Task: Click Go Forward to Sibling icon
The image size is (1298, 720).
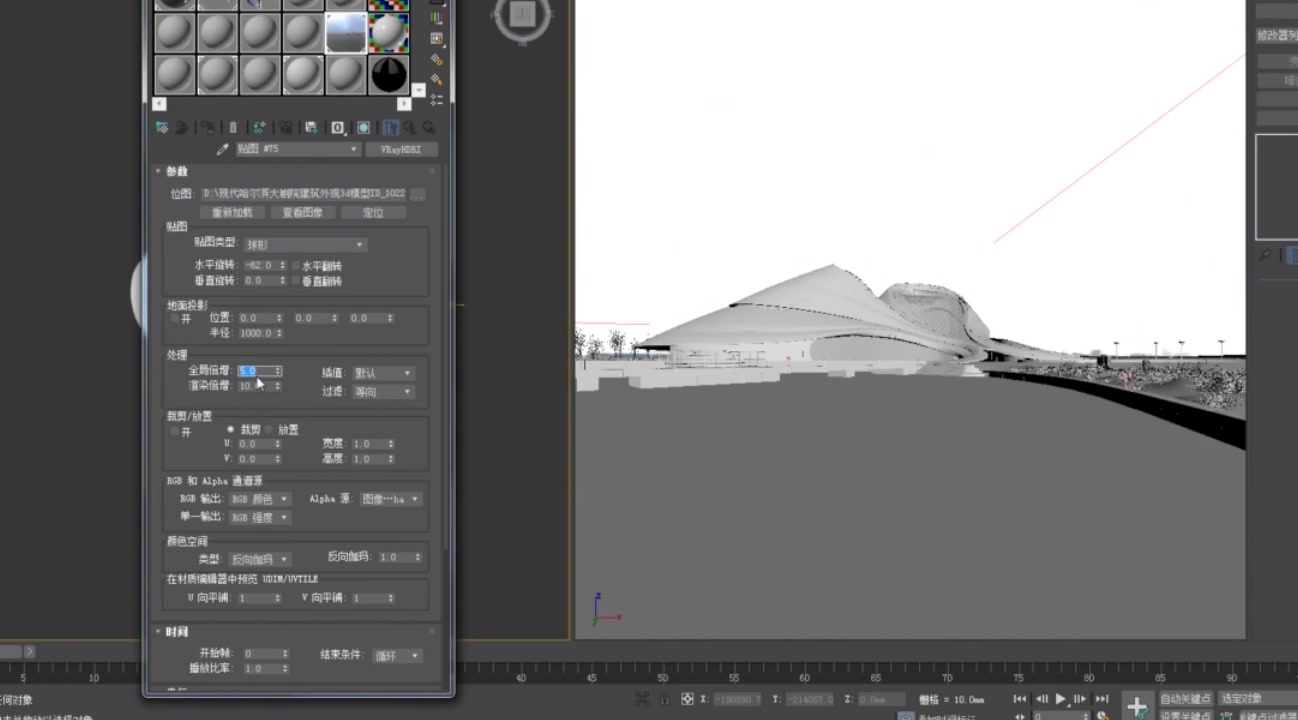Action: click(x=430, y=128)
